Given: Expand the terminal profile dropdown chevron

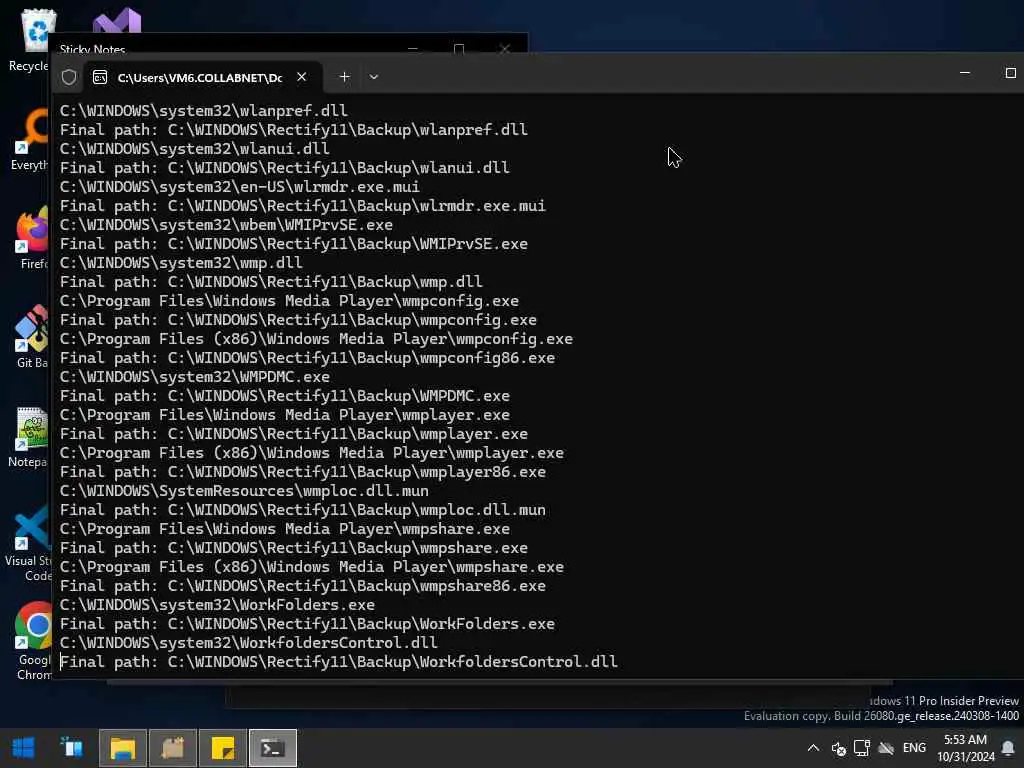Looking at the screenshot, I should click(374, 77).
